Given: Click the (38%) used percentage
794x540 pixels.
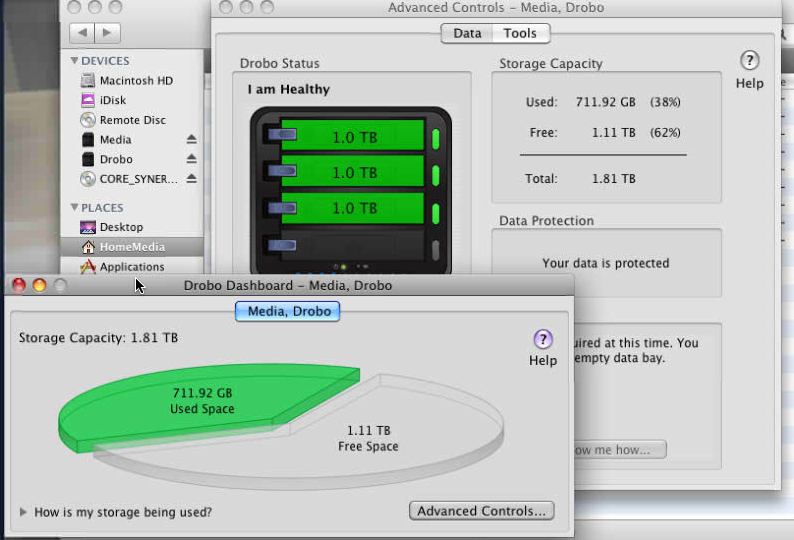Looking at the screenshot, I should [x=665, y=102].
